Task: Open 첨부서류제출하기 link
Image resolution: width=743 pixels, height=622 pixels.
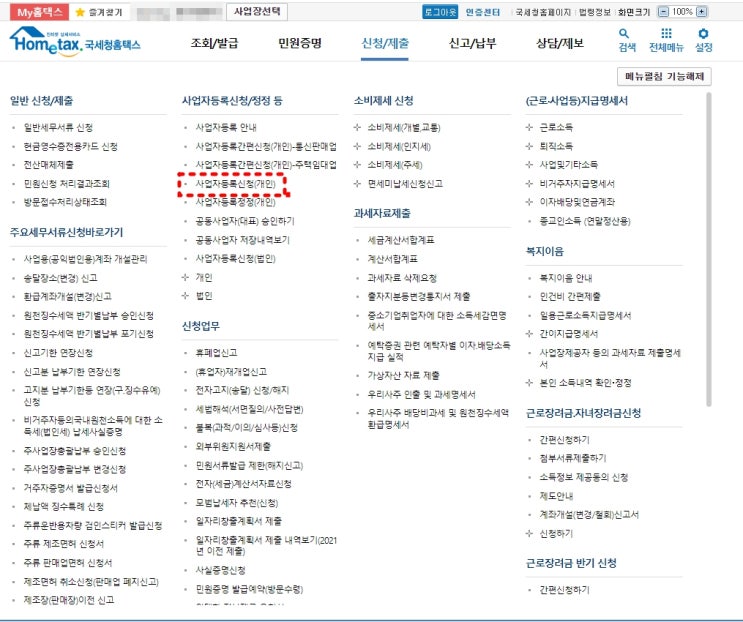Action: point(573,458)
